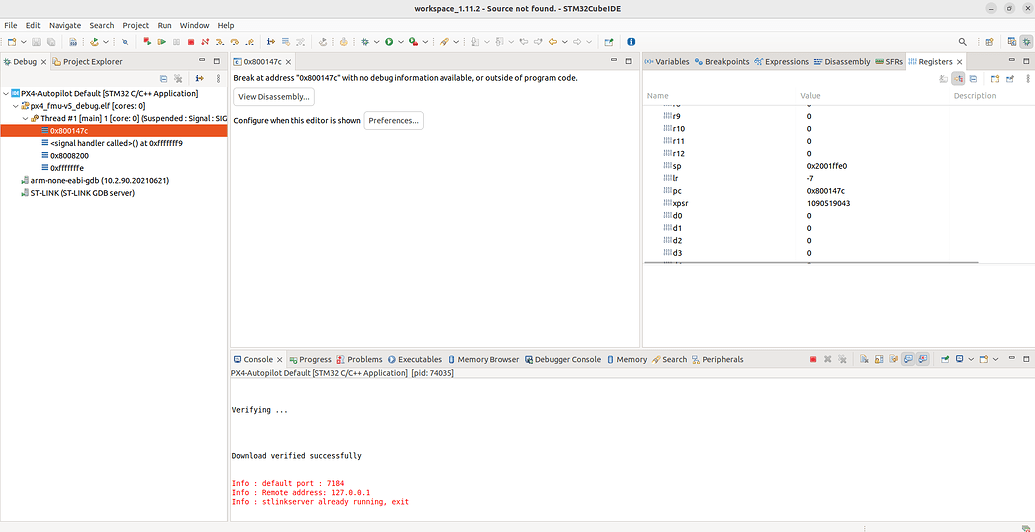Terminate the debug session with the red toolbar square

(191, 42)
